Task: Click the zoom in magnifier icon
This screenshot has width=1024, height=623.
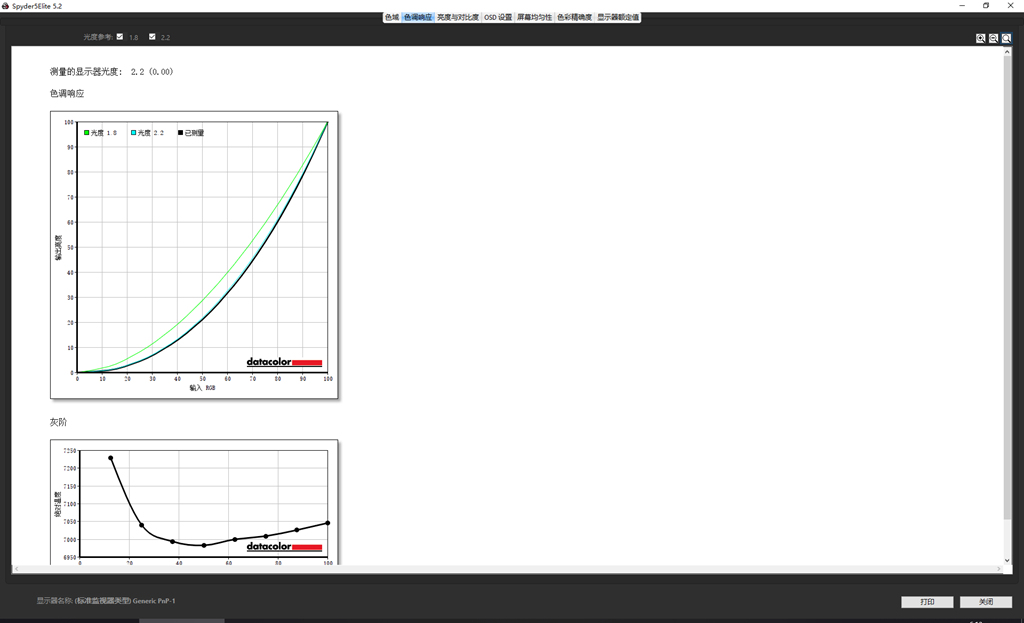Action: (x=981, y=38)
